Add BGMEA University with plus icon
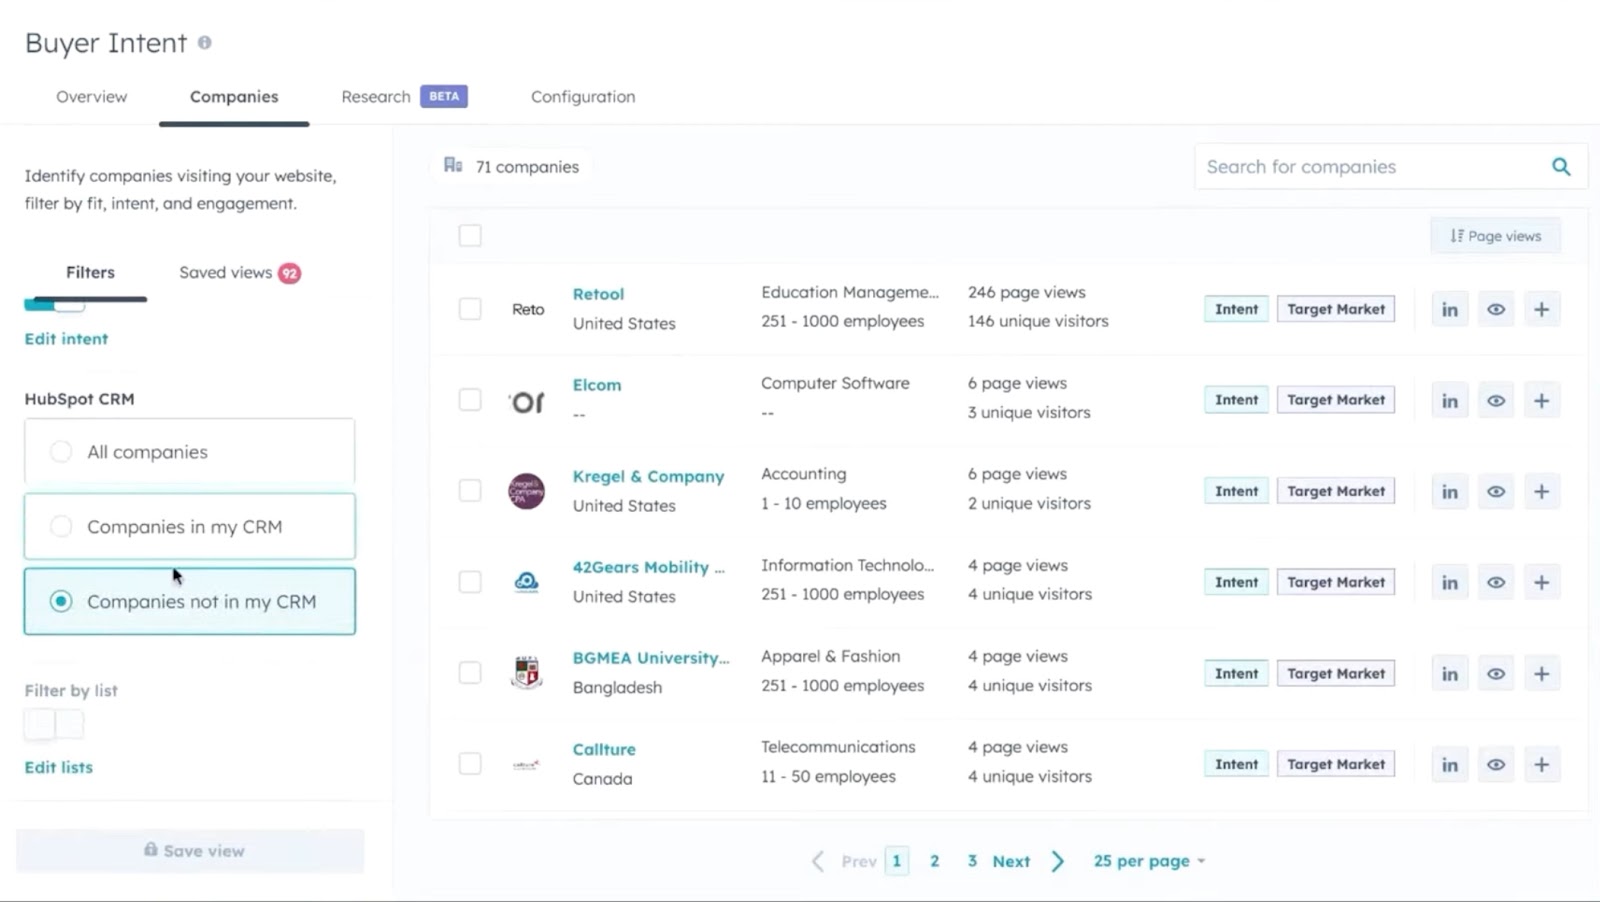 point(1542,674)
